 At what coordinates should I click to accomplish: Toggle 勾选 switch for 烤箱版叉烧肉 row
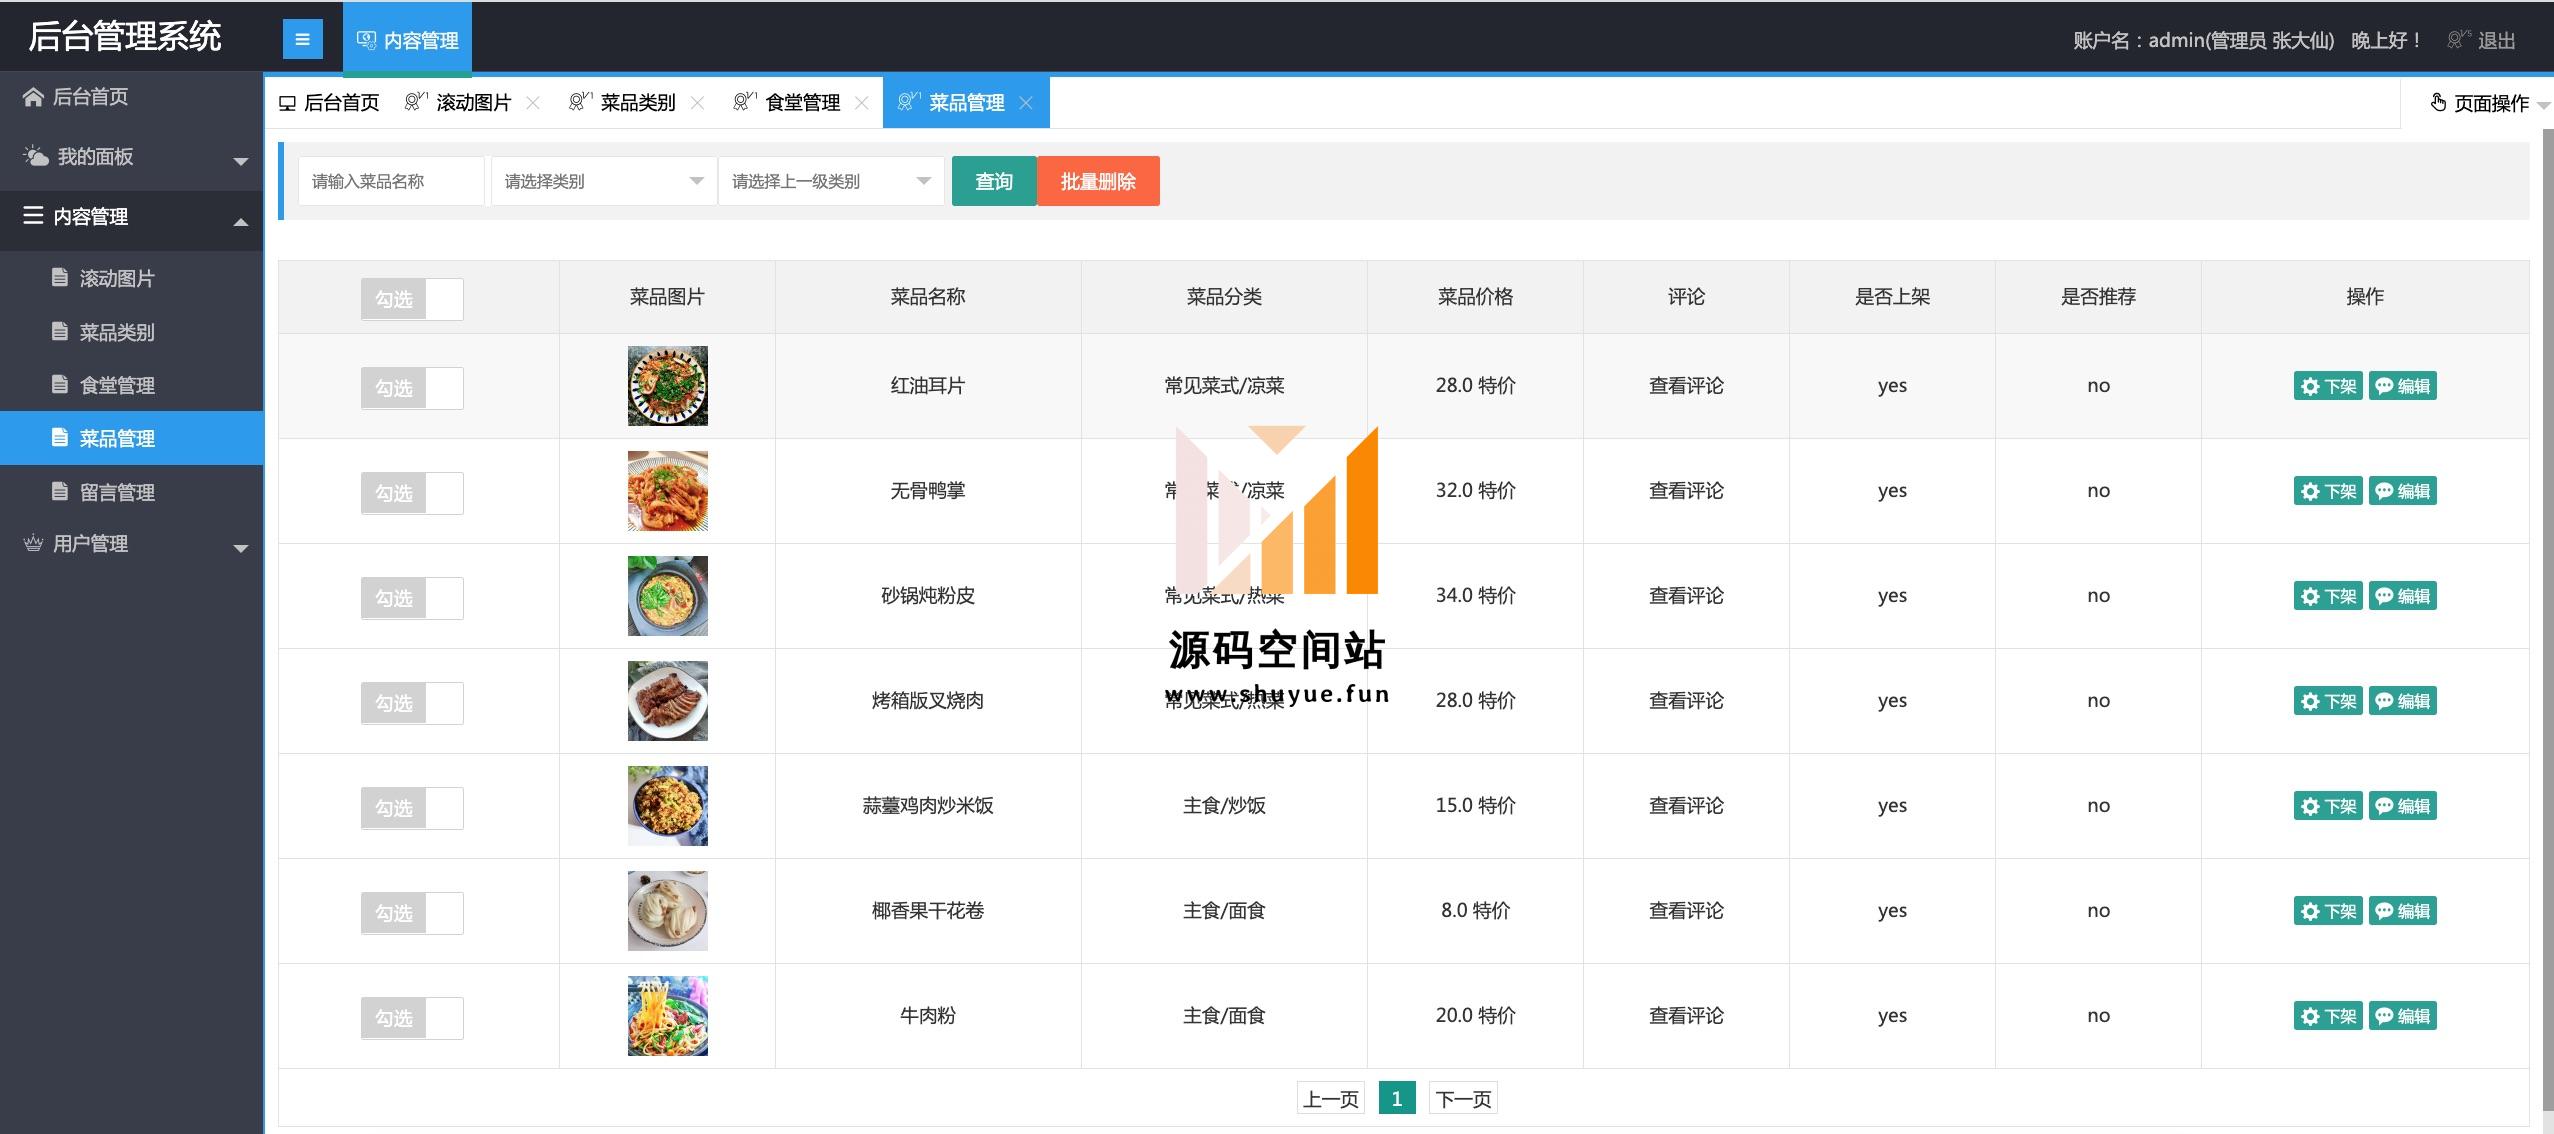point(412,703)
